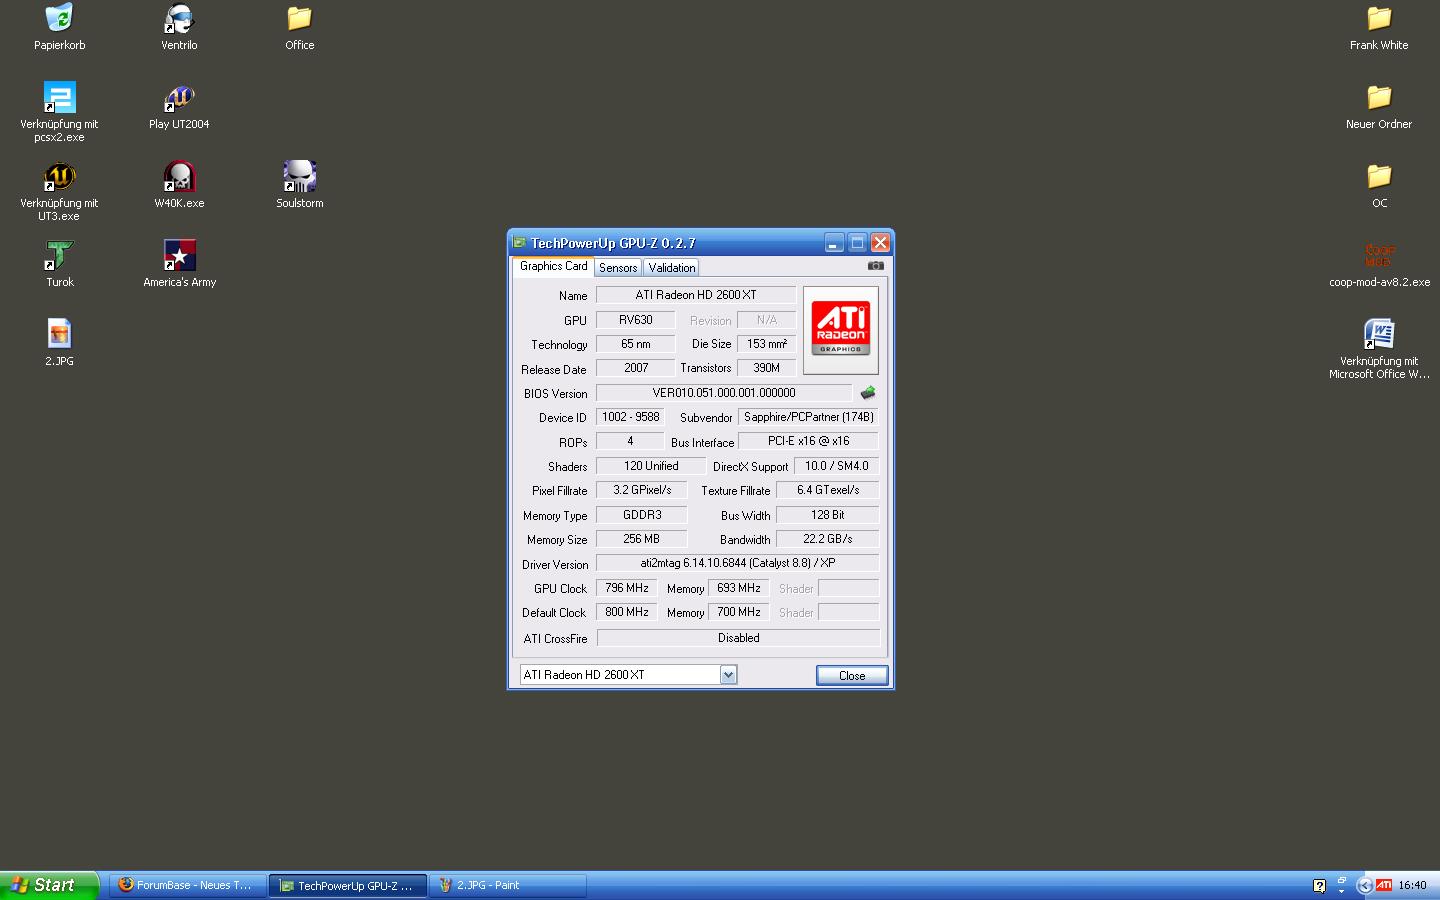Click the Shaders value 120 Unified
Viewport: 1440px width, 900px height.
click(x=651, y=466)
